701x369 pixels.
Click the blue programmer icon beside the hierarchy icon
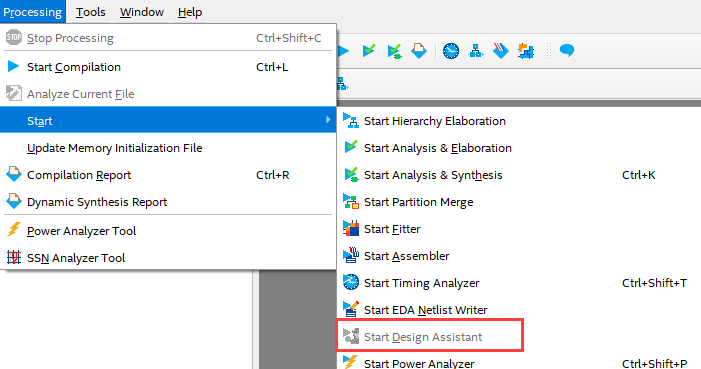click(x=501, y=51)
